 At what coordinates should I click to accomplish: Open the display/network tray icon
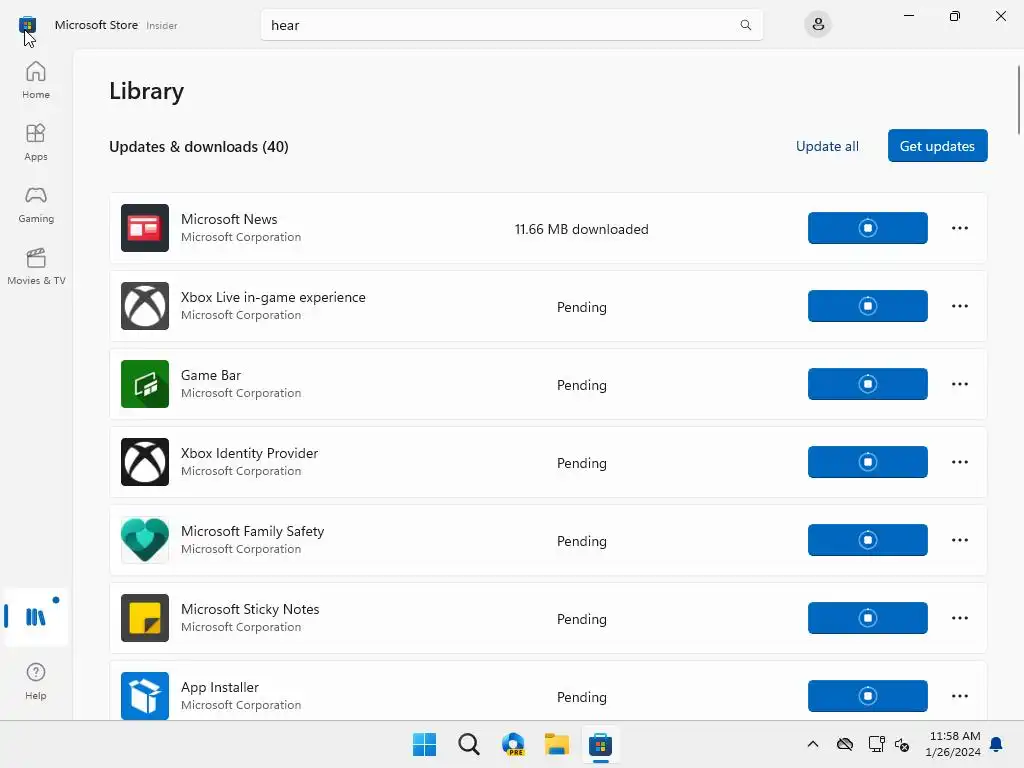click(x=876, y=744)
